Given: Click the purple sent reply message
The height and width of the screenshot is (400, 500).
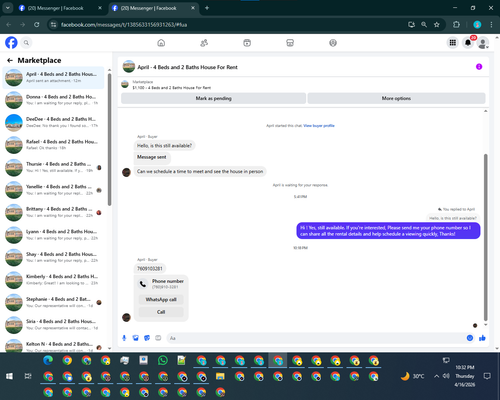Looking at the screenshot, I should pyautogui.click(x=388, y=231).
